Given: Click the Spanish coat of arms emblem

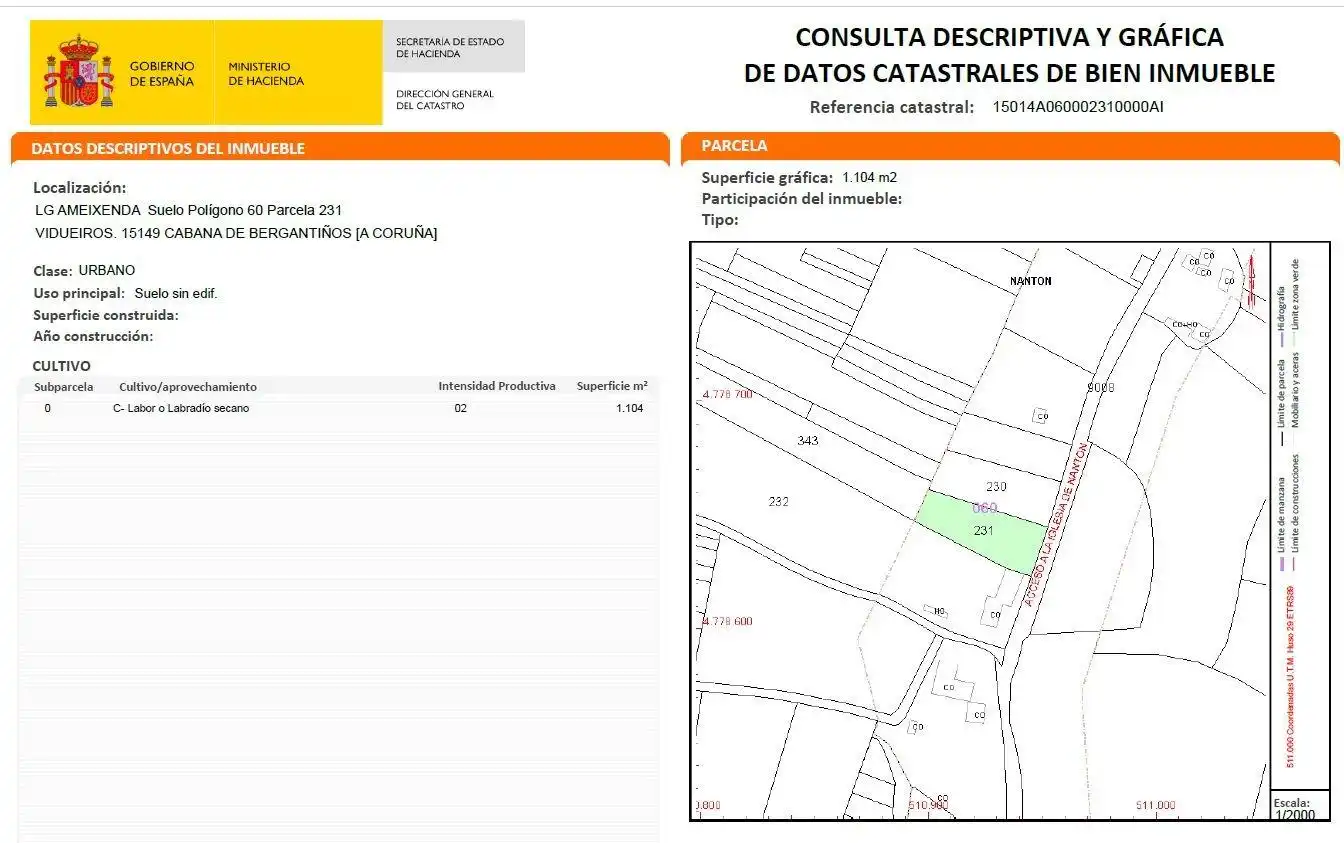Looking at the screenshot, I should tap(79, 72).
